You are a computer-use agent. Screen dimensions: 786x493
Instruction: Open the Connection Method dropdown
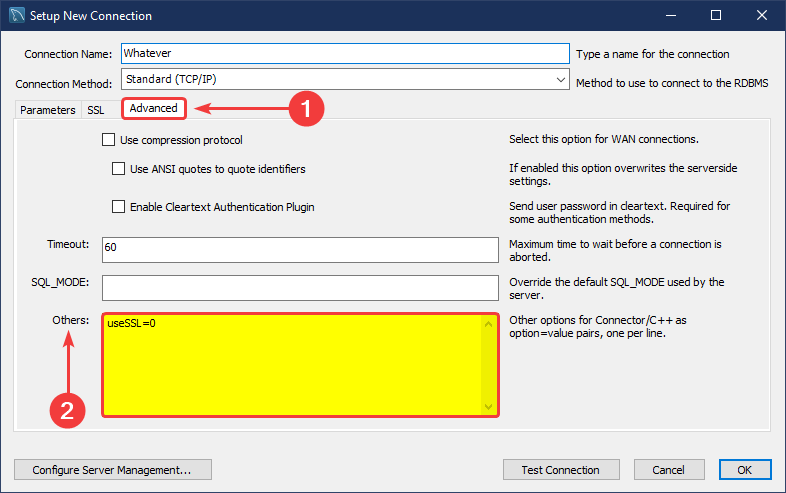(x=559, y=79)
